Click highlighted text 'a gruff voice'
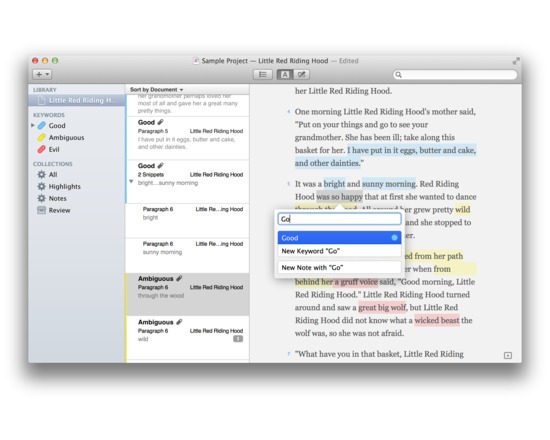 click(x=356, y=282)
